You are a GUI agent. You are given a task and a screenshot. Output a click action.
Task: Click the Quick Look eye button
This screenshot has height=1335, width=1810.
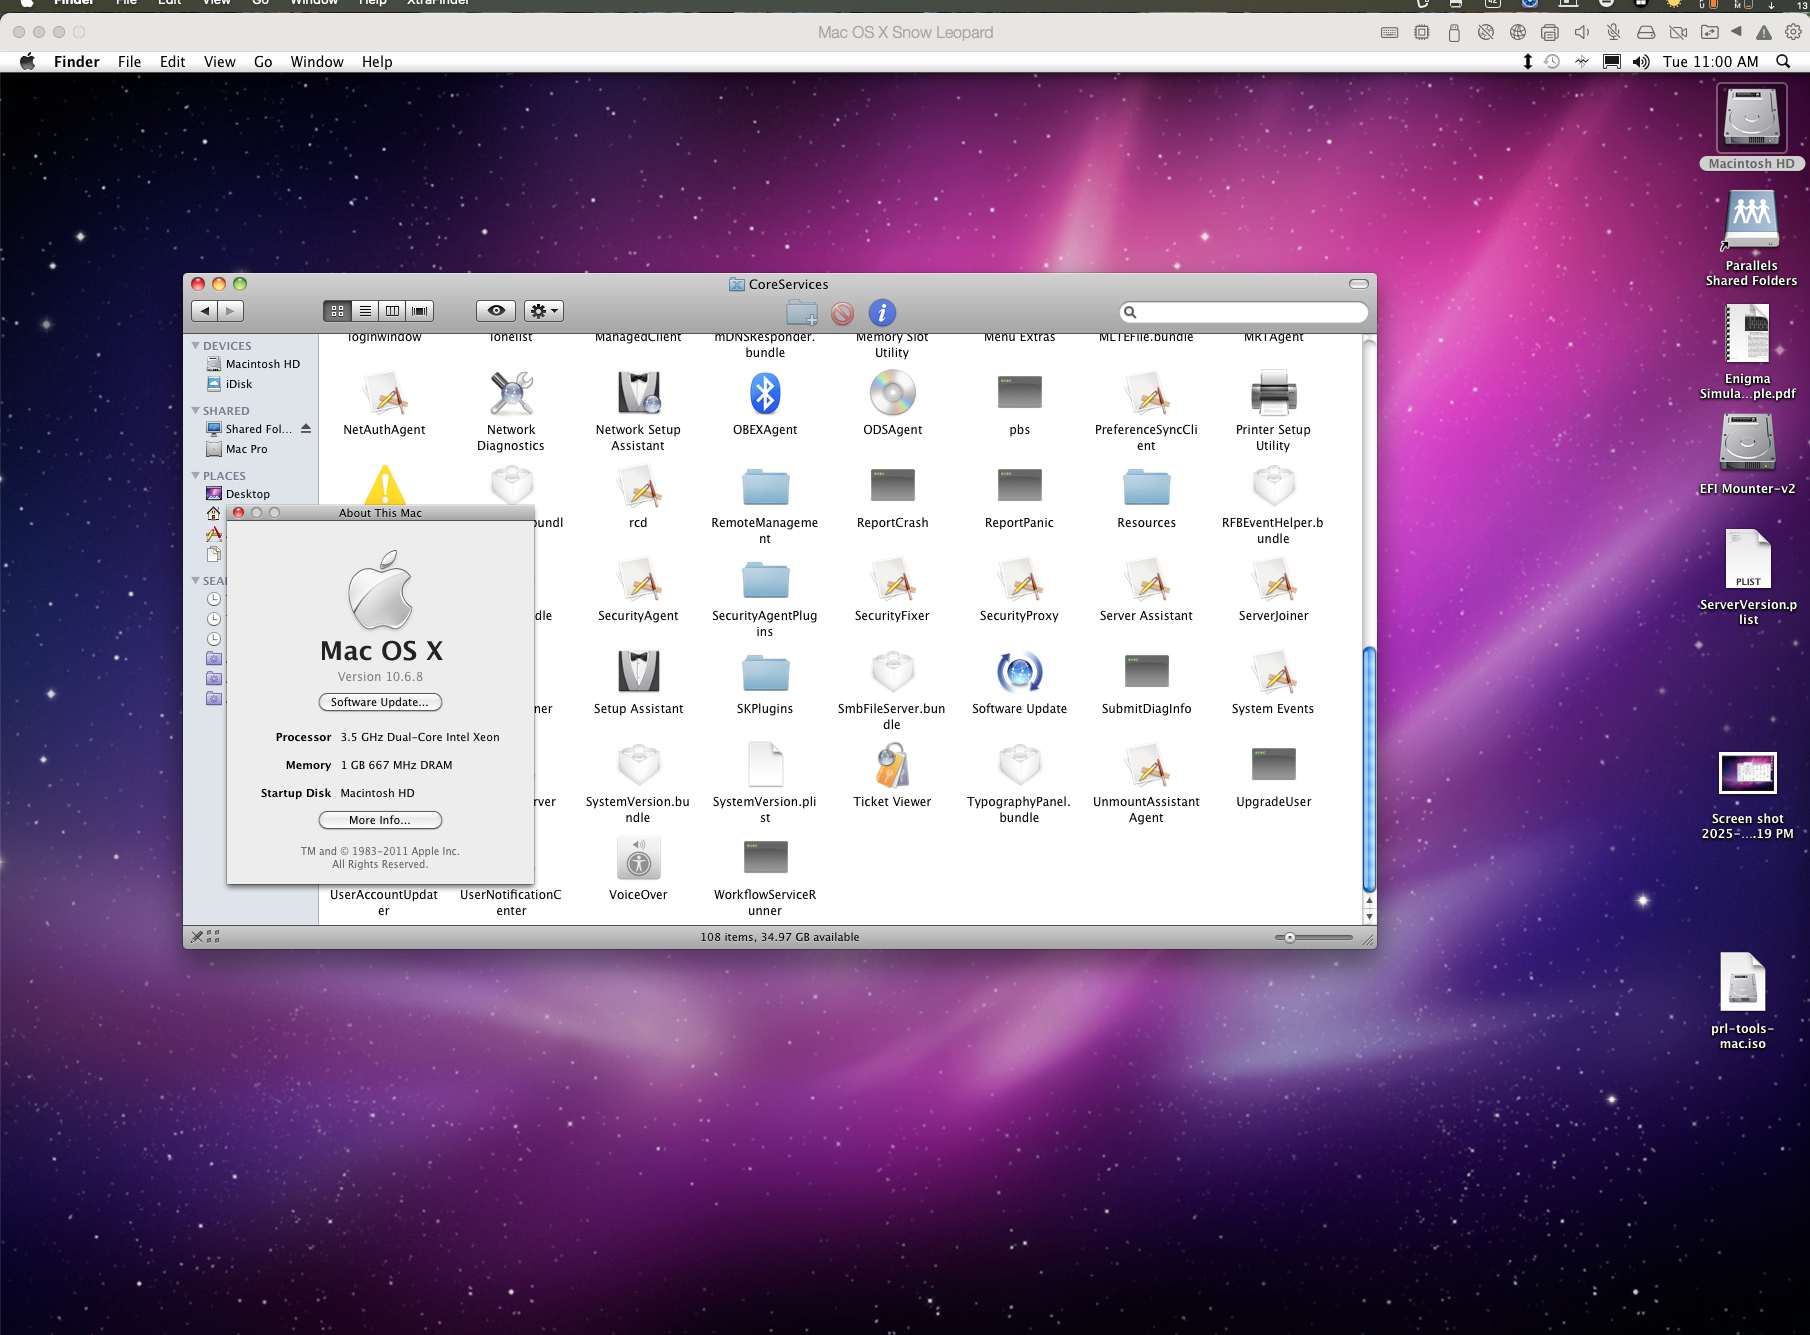tap(496, 311)
